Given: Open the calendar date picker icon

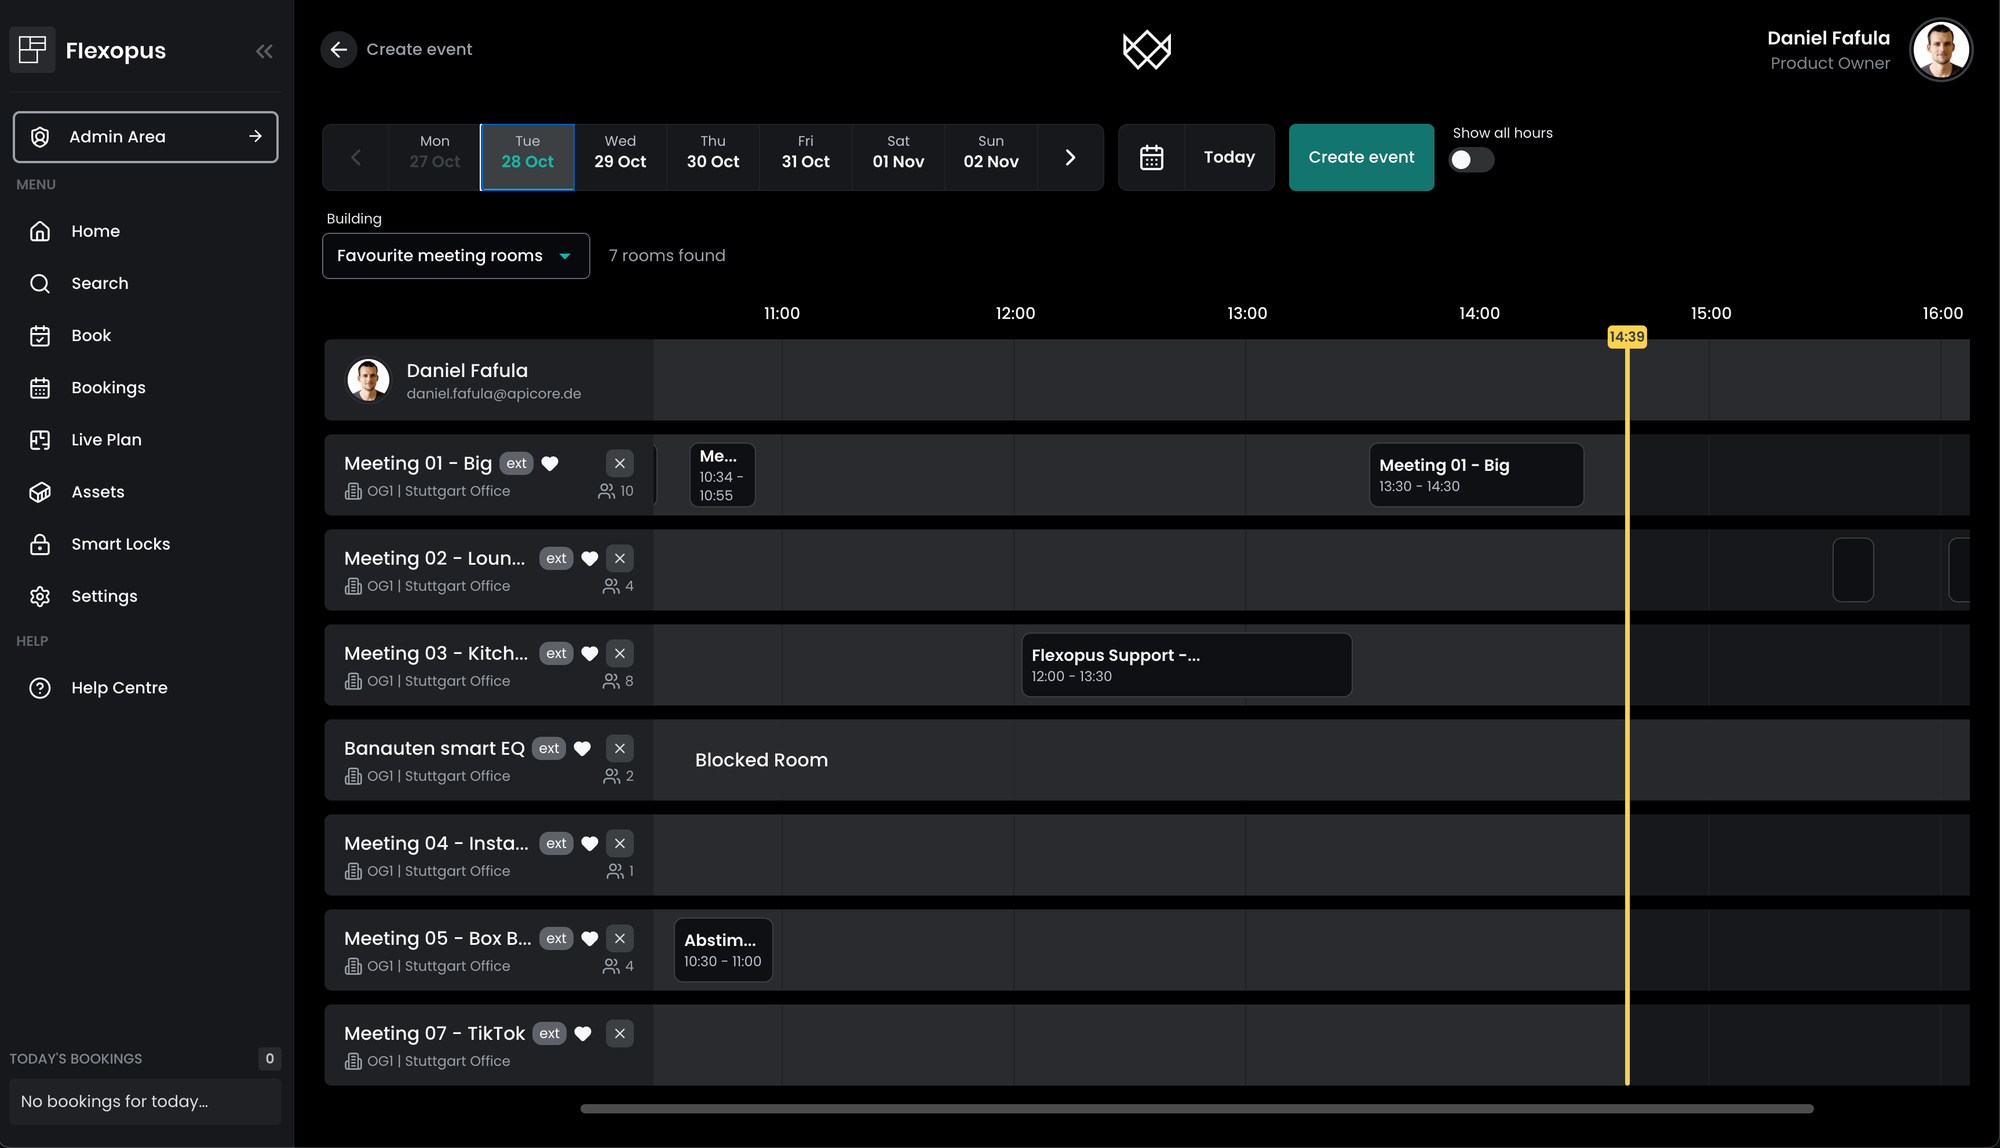Looking at the screenshot, I should coord(1151,158).
